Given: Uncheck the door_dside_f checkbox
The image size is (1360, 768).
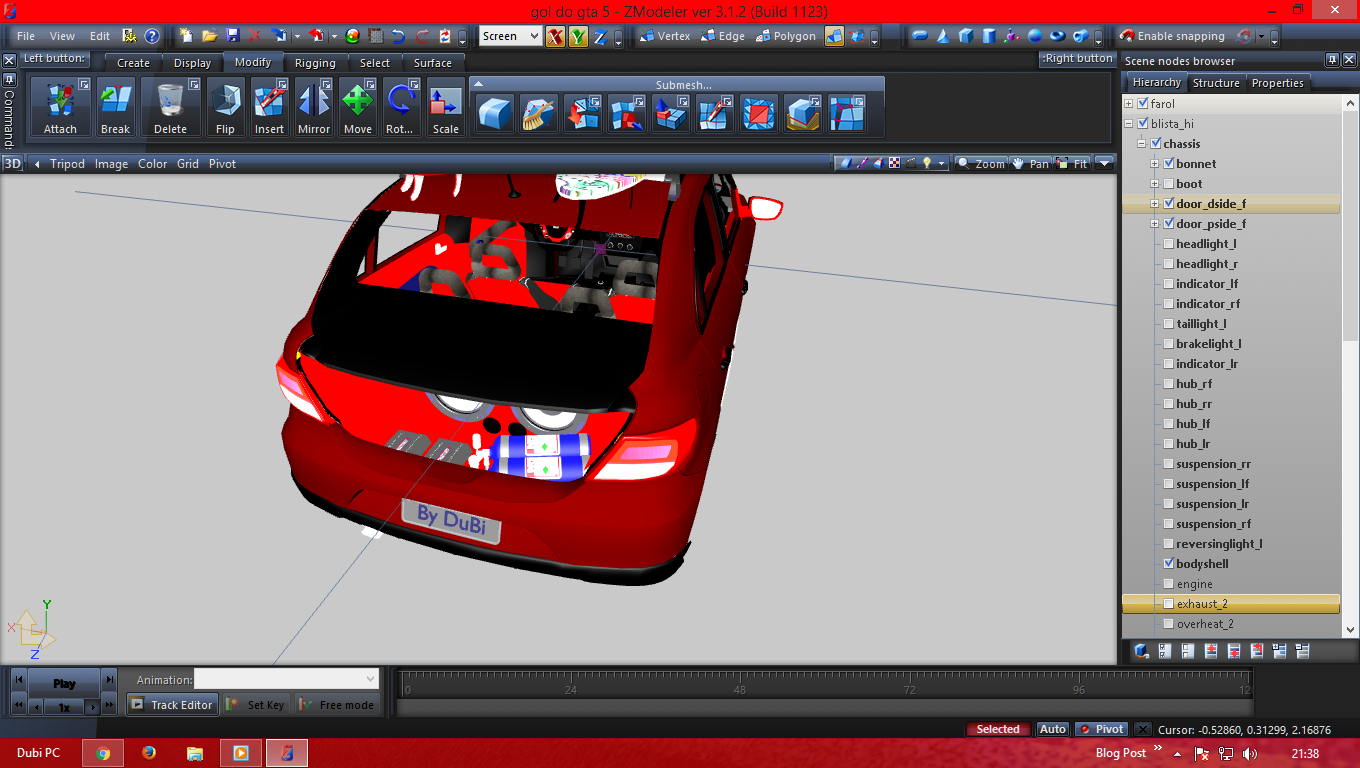Looking at the screenshot, I should [1168, 203].
